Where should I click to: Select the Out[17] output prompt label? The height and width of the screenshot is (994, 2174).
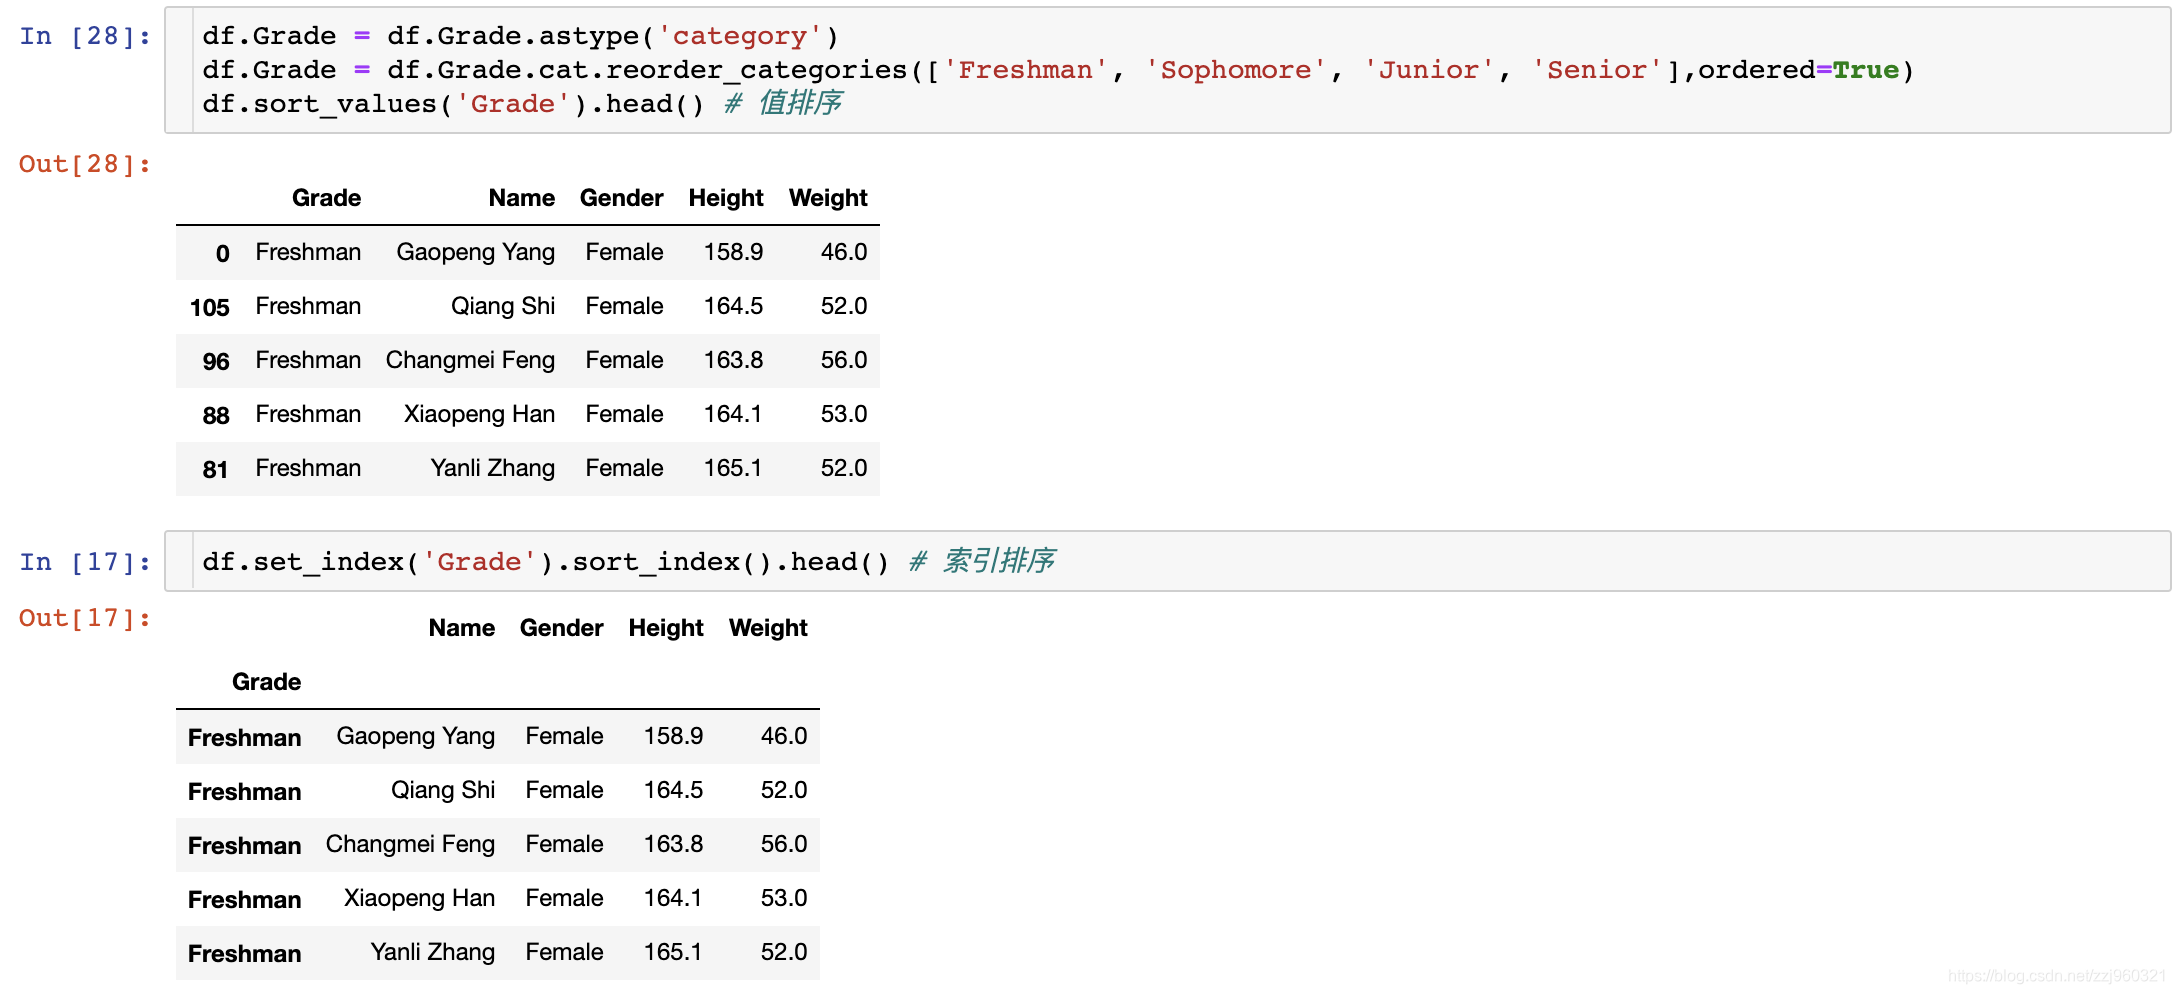(85, 618)
